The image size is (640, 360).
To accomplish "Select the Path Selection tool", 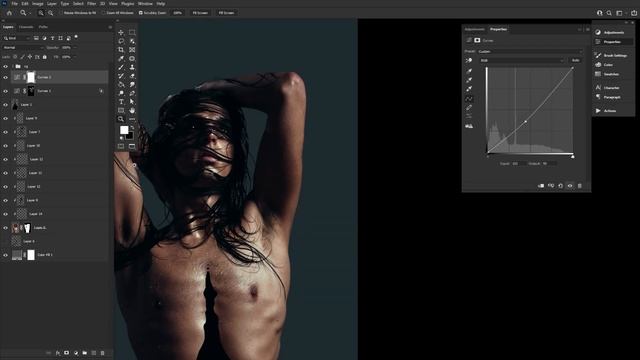I will (132, 102).
